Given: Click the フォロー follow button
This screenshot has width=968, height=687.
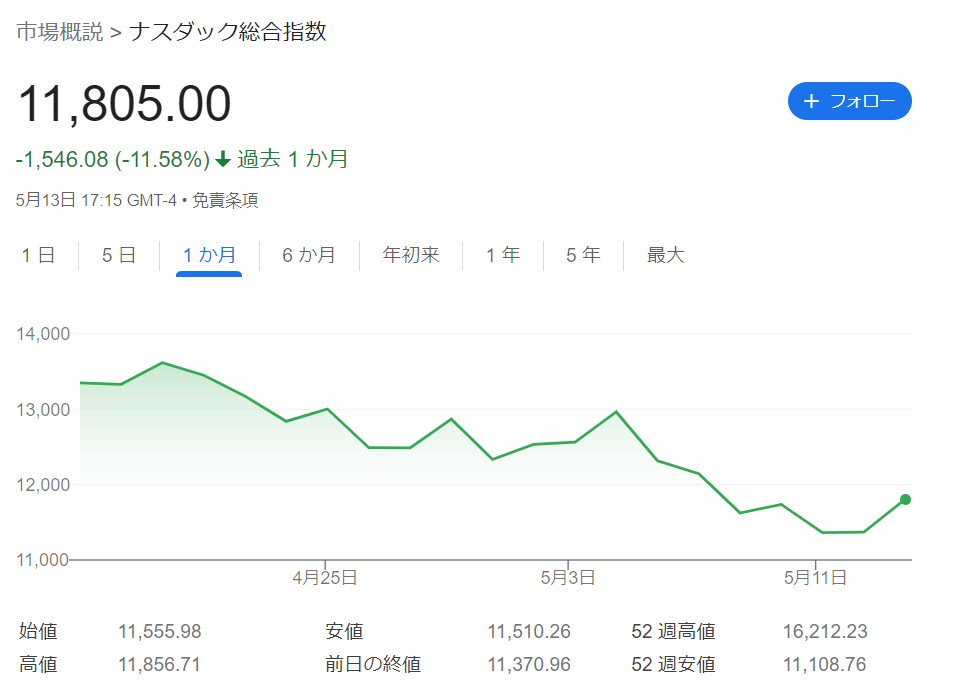Looking at the screenshot, I should [849, 101].
